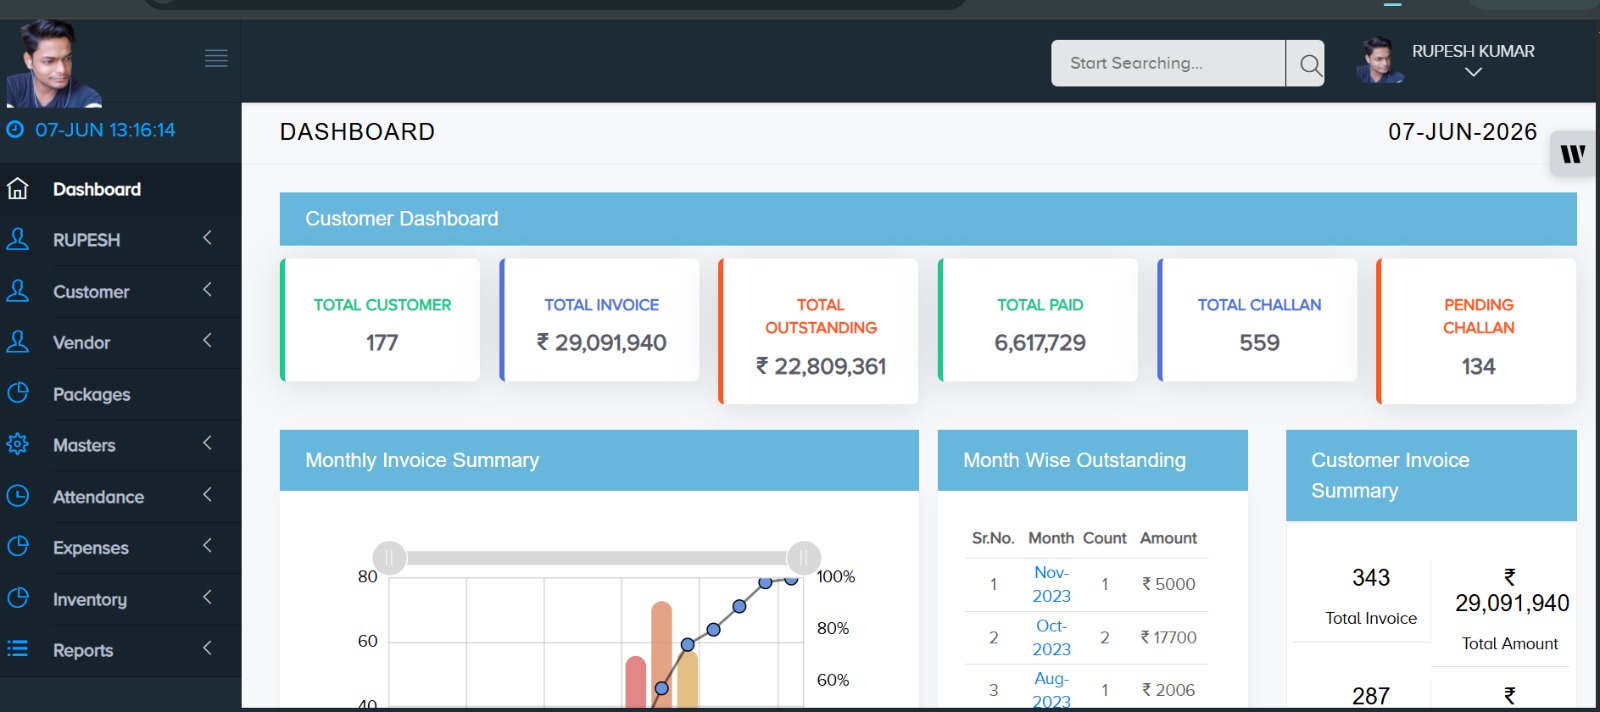Click the Dashboard home icon
Screen dimensions: 1600x712
18,189
